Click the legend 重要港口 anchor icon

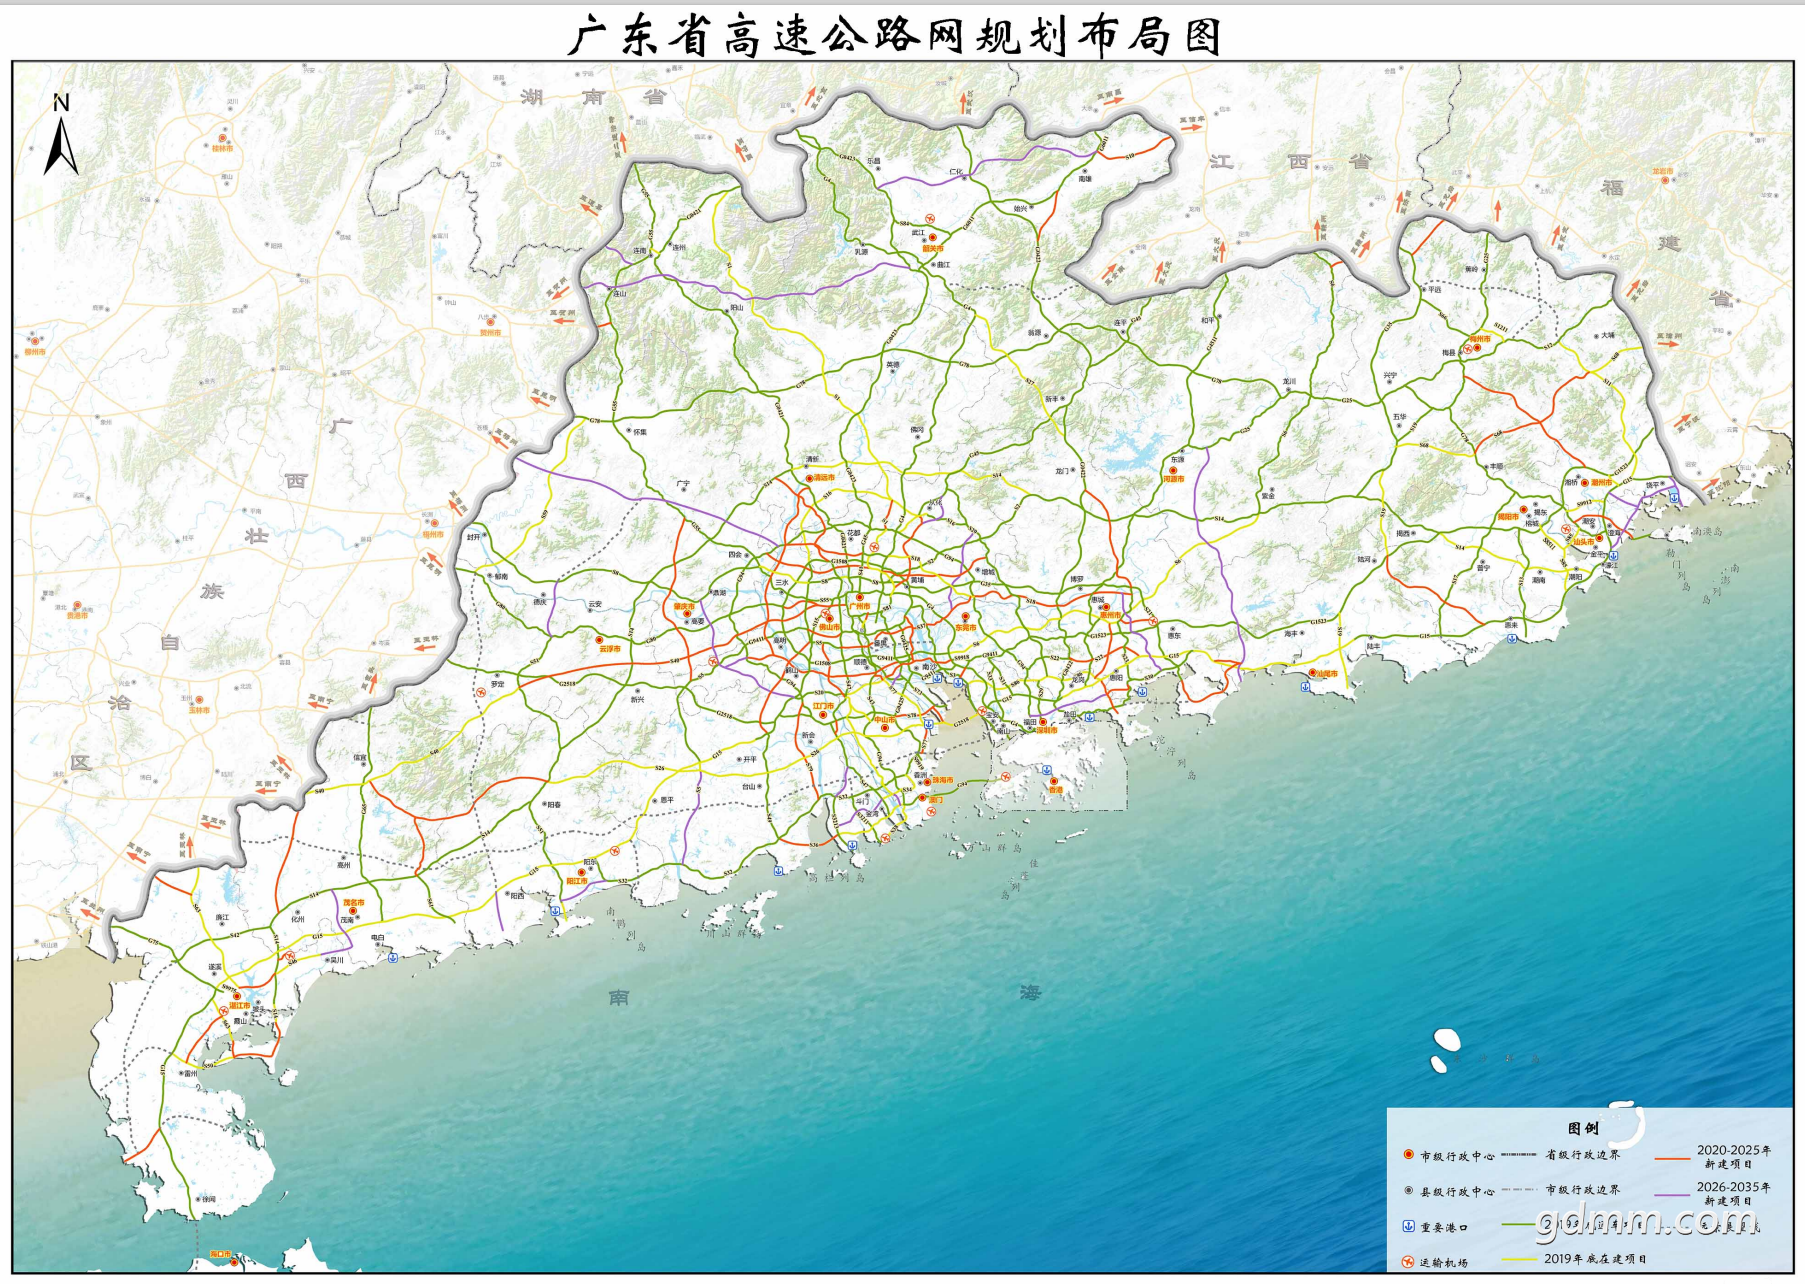click(x=1408, y=1226)
